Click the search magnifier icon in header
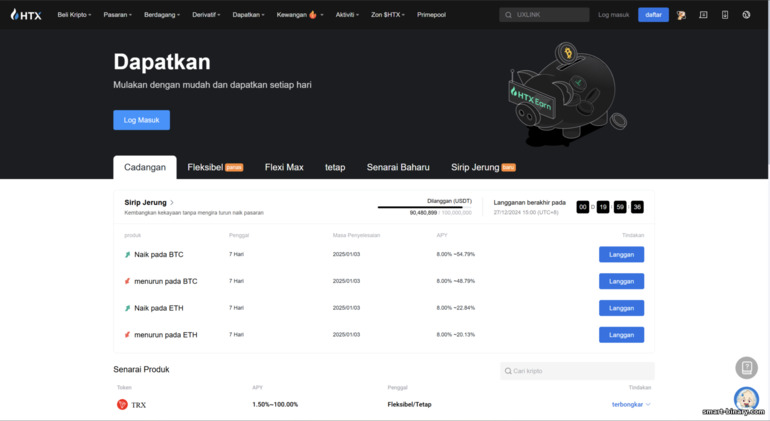The image size is (770, 421). pyautogui.click(x=508, y=15)
